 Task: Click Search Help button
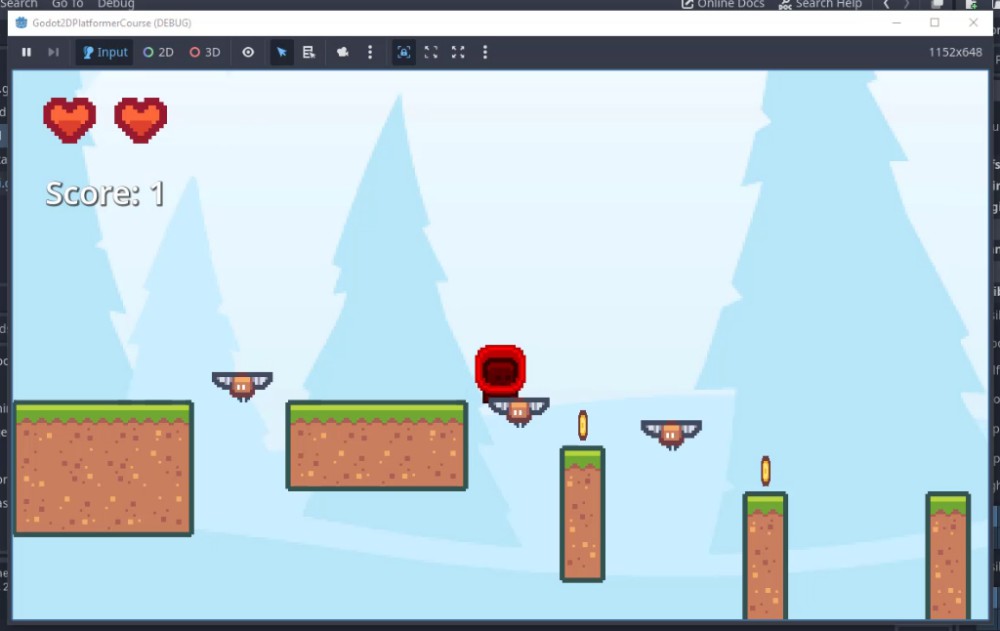tap(820, 4)
